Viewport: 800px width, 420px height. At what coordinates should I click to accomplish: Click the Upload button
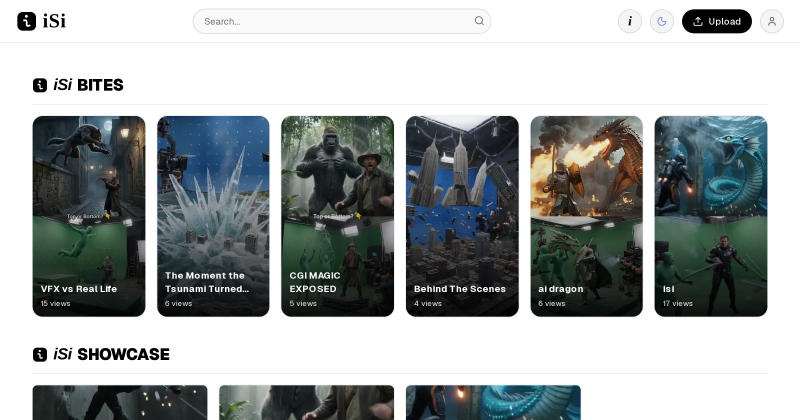(716, 21)
